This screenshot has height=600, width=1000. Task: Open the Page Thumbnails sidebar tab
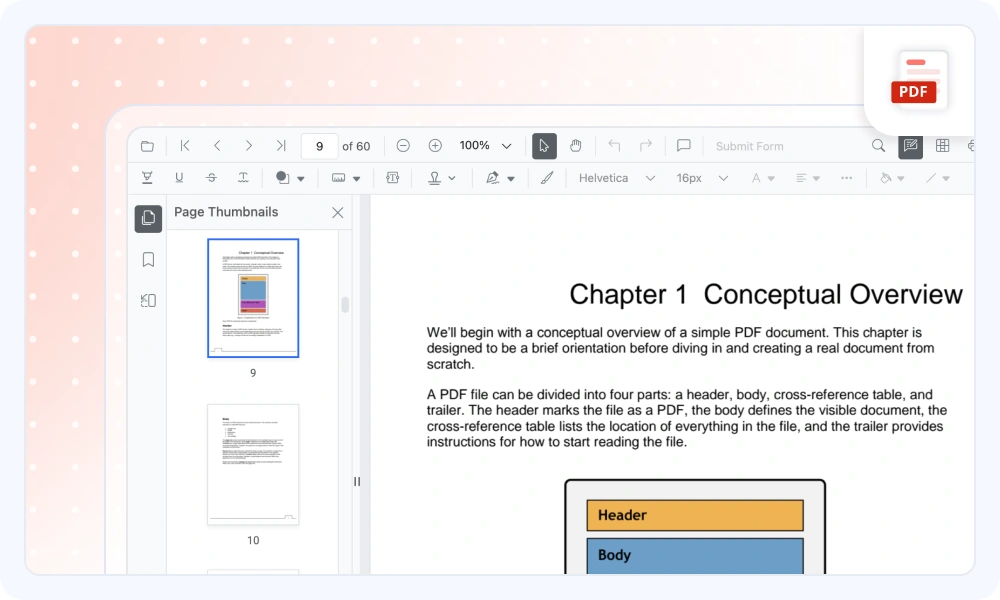(x=148, y=218)
